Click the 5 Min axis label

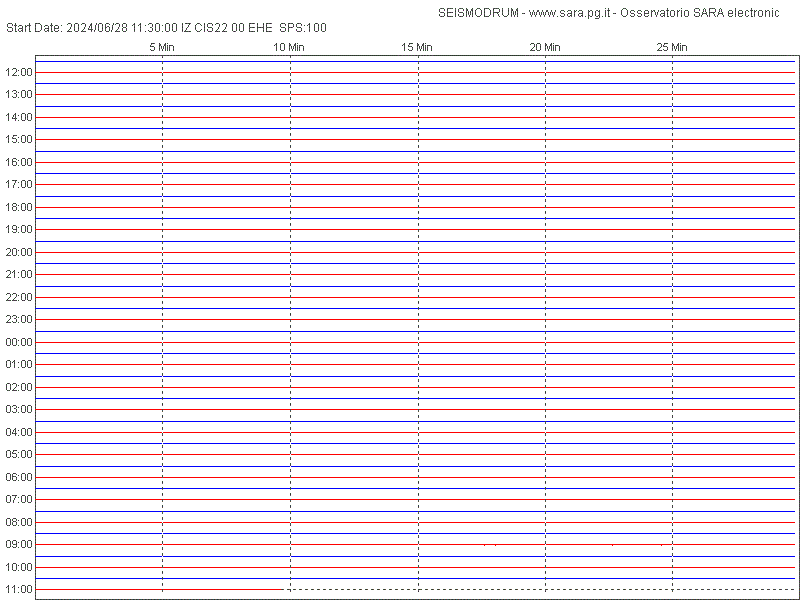pyautogui.click(x=162, y=47)
